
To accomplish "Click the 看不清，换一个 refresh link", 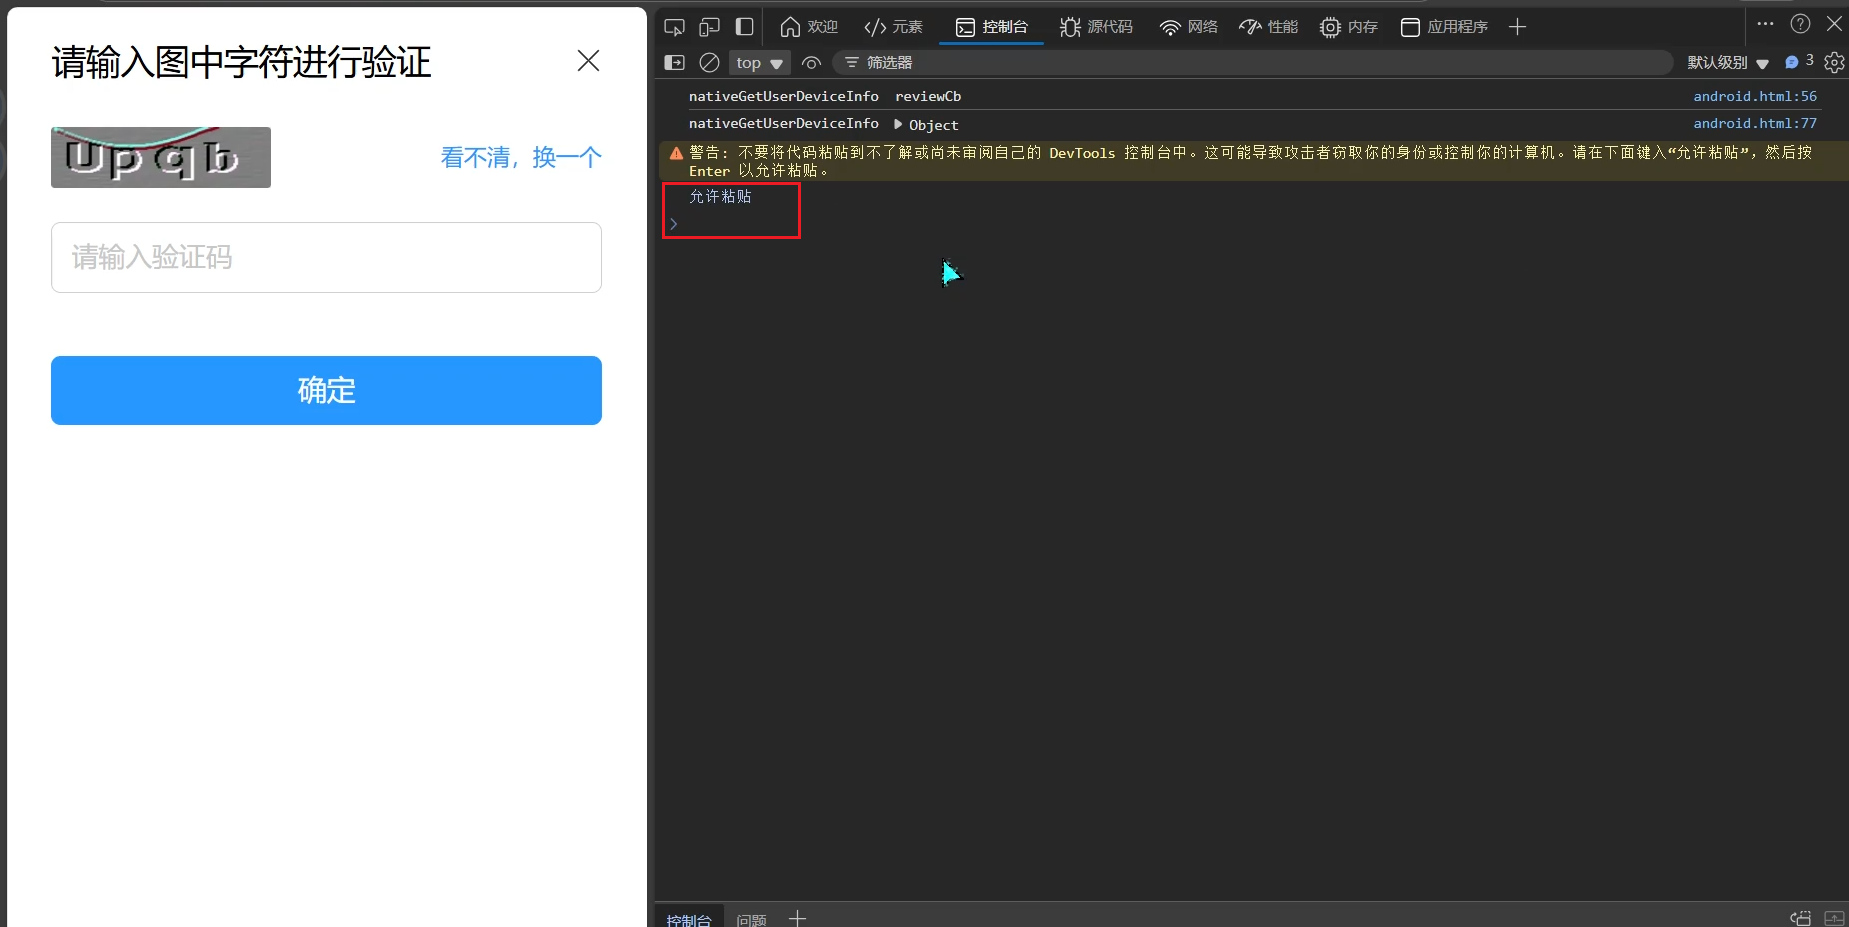I will coord(520,157).
